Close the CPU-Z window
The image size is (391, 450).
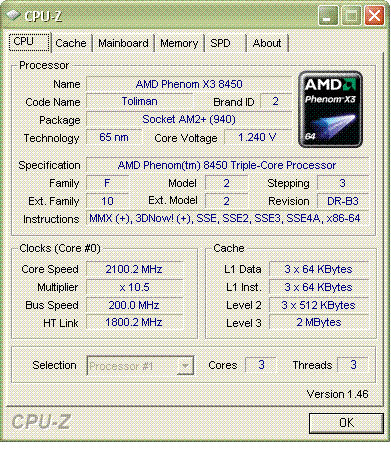tap(374, 16)
